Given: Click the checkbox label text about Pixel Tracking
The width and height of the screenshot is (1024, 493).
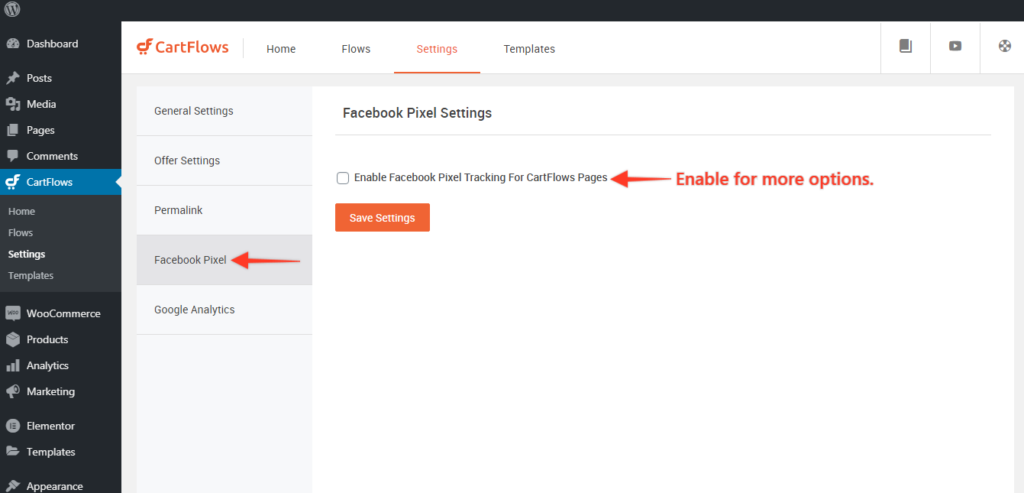Looking at the screenshot, I should coord(481,178).
